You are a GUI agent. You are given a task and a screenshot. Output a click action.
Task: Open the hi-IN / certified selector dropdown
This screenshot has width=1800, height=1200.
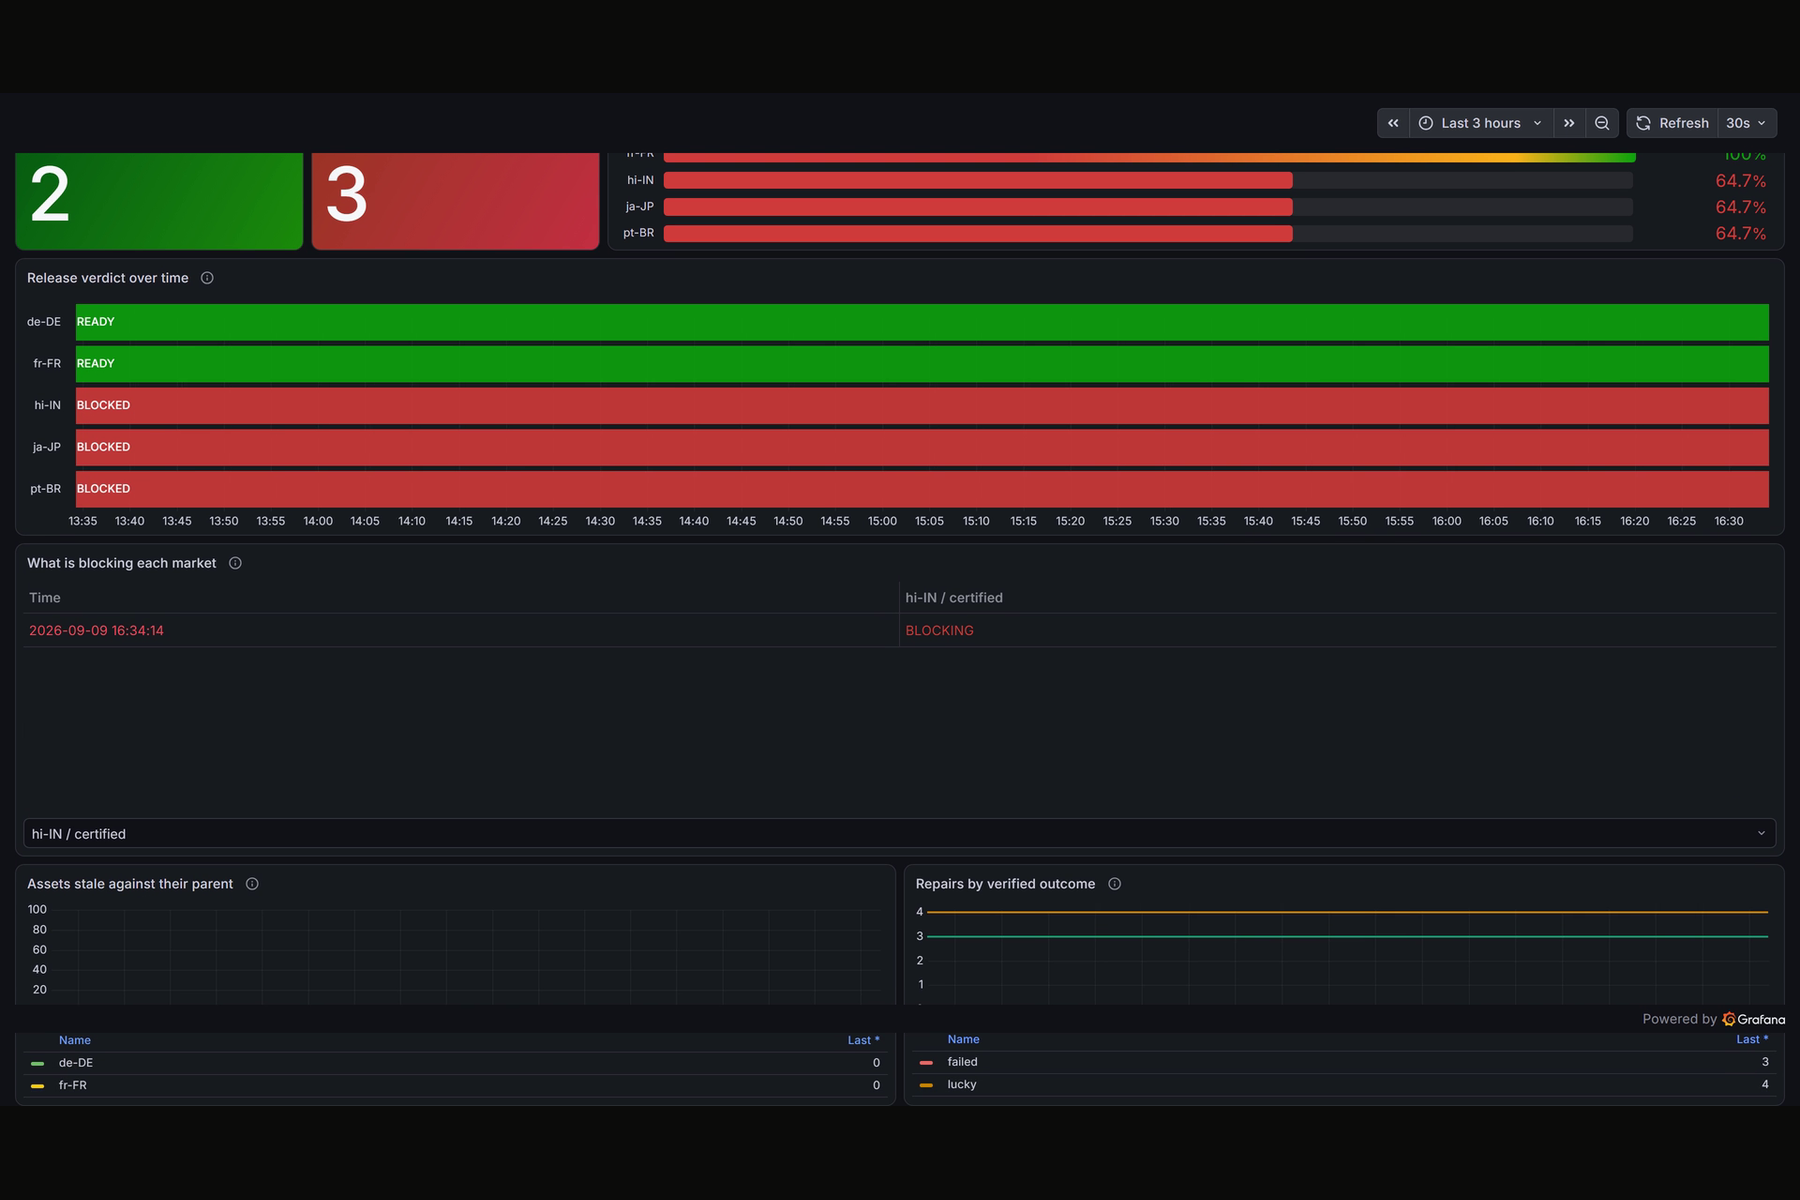(x=899, y=833)
